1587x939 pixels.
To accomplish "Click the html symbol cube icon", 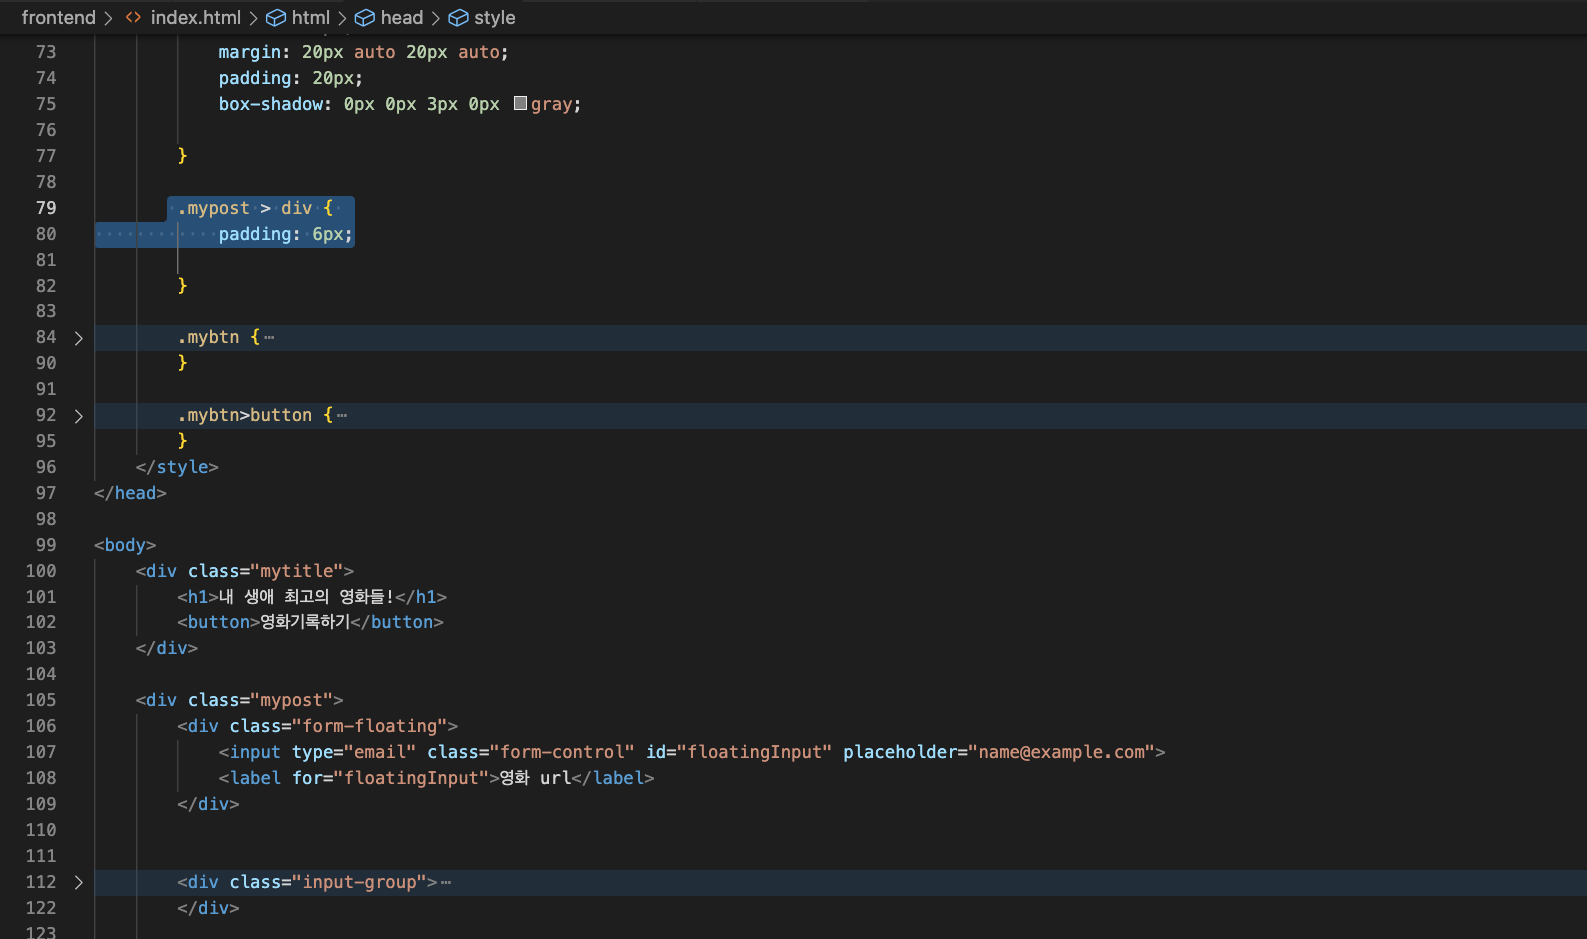I will pos(276,18).
